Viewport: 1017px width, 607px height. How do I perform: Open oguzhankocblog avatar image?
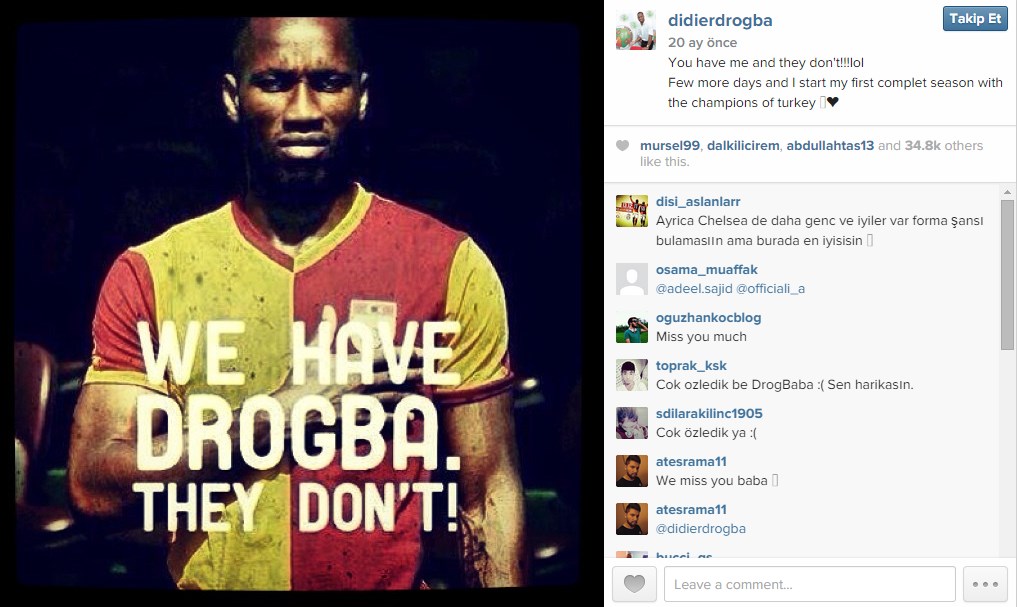point(632,327)
